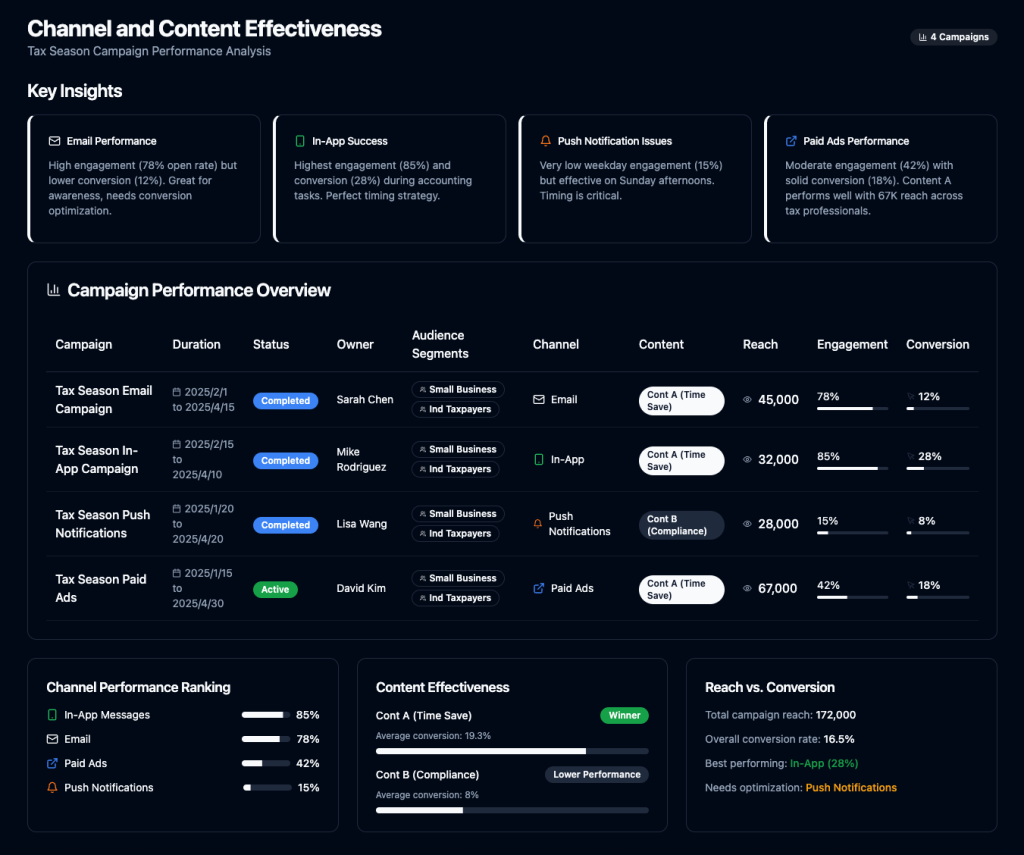
Task: Sort by the Engagement column header
Action: click(x=852, y=344)
